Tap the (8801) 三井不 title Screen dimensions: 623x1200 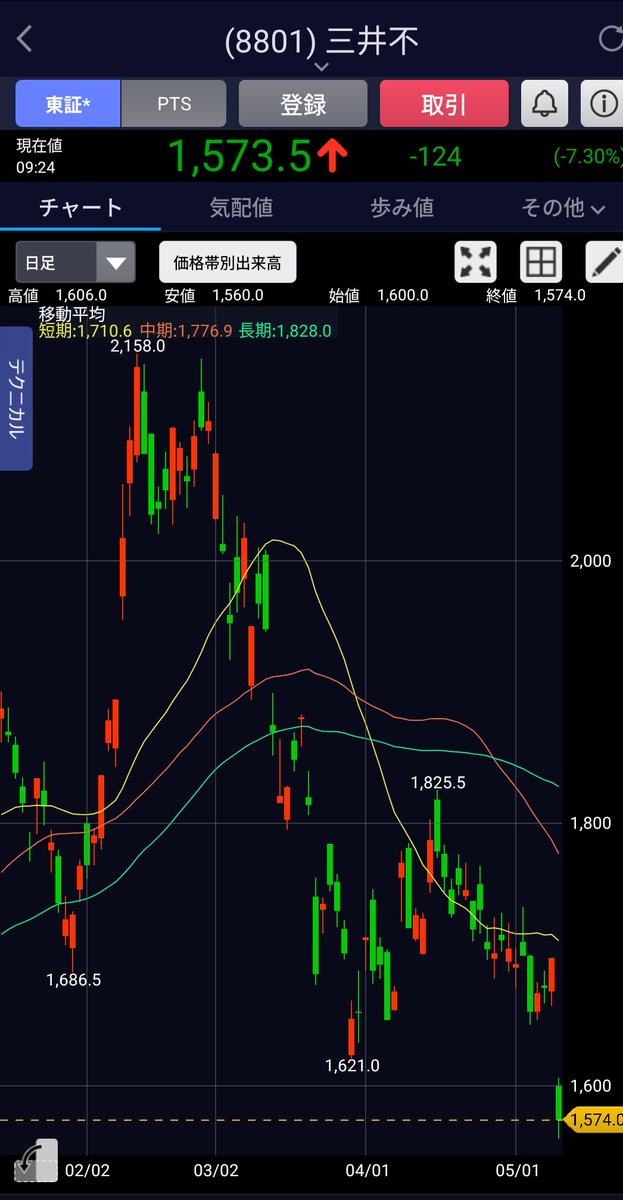tap(321, 41)
